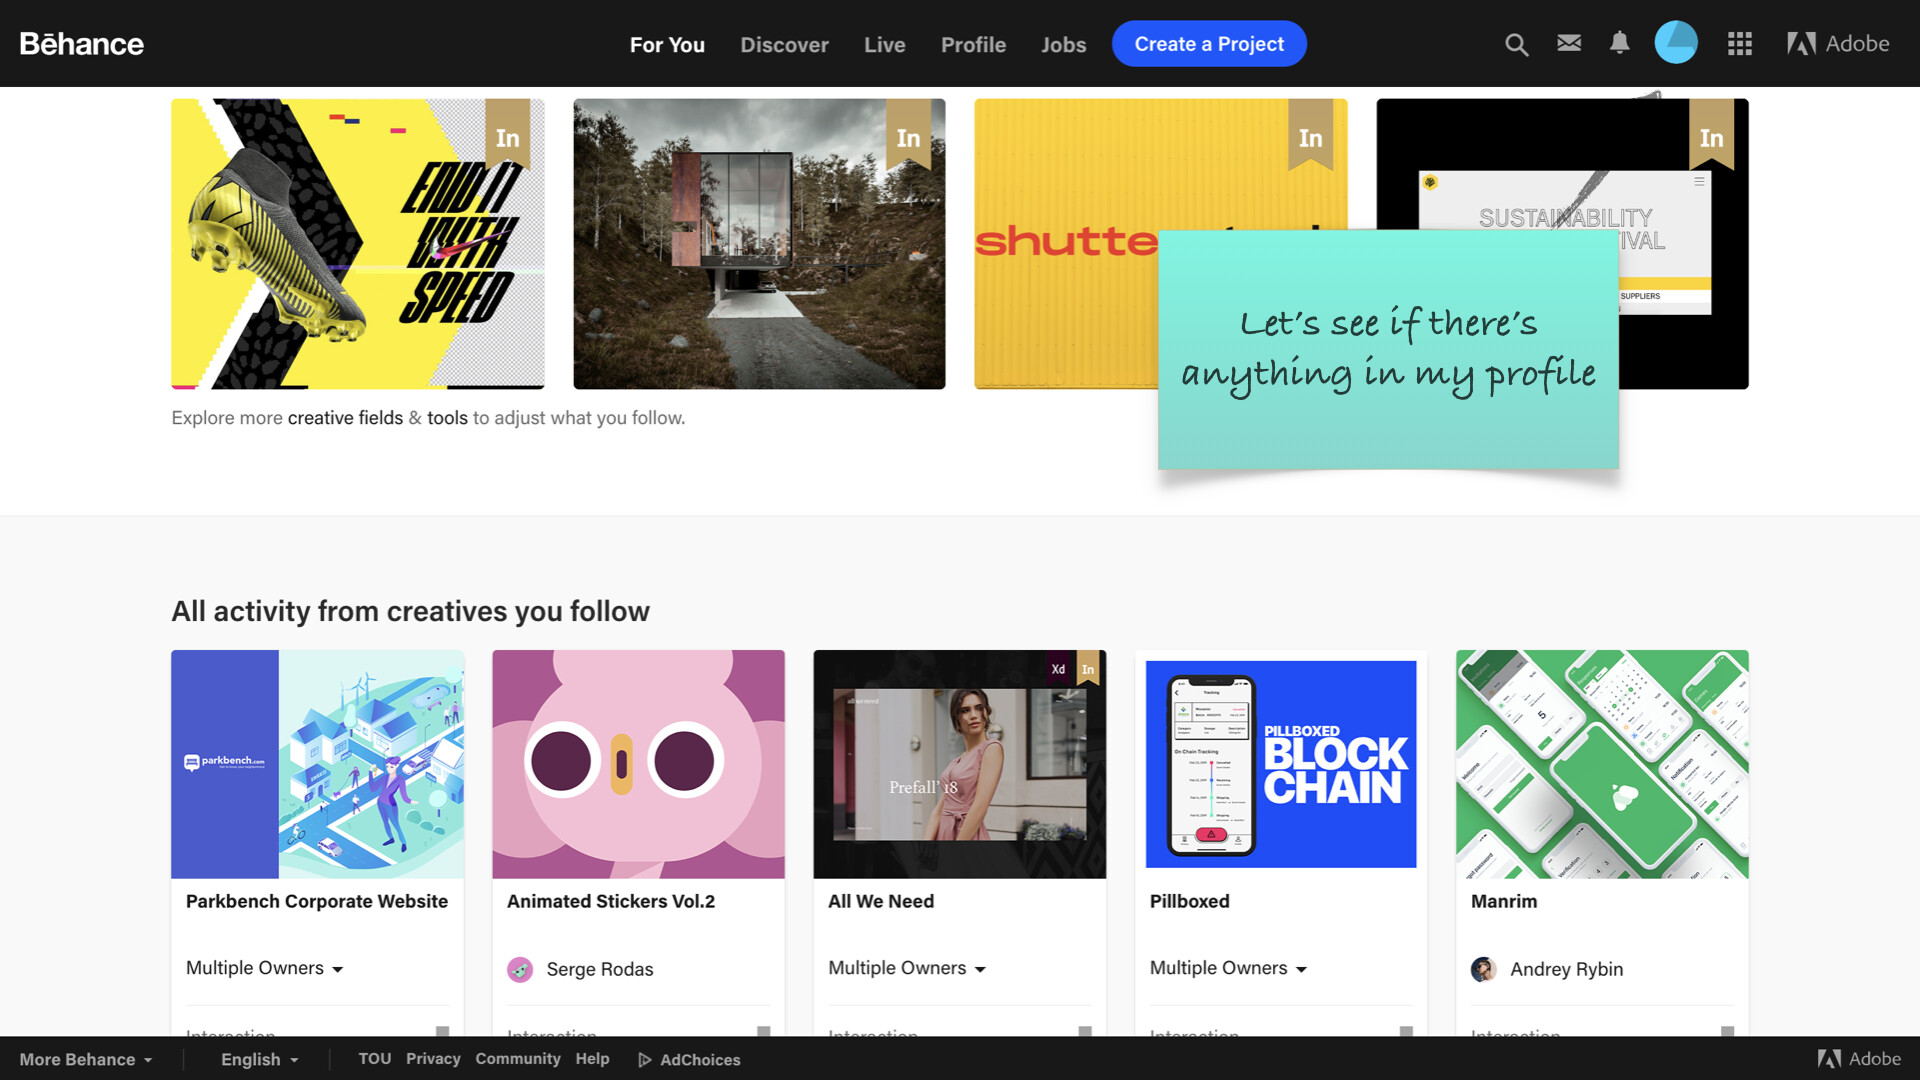
Task: Open the More Behance footer menu
Action: [86, 1059]
